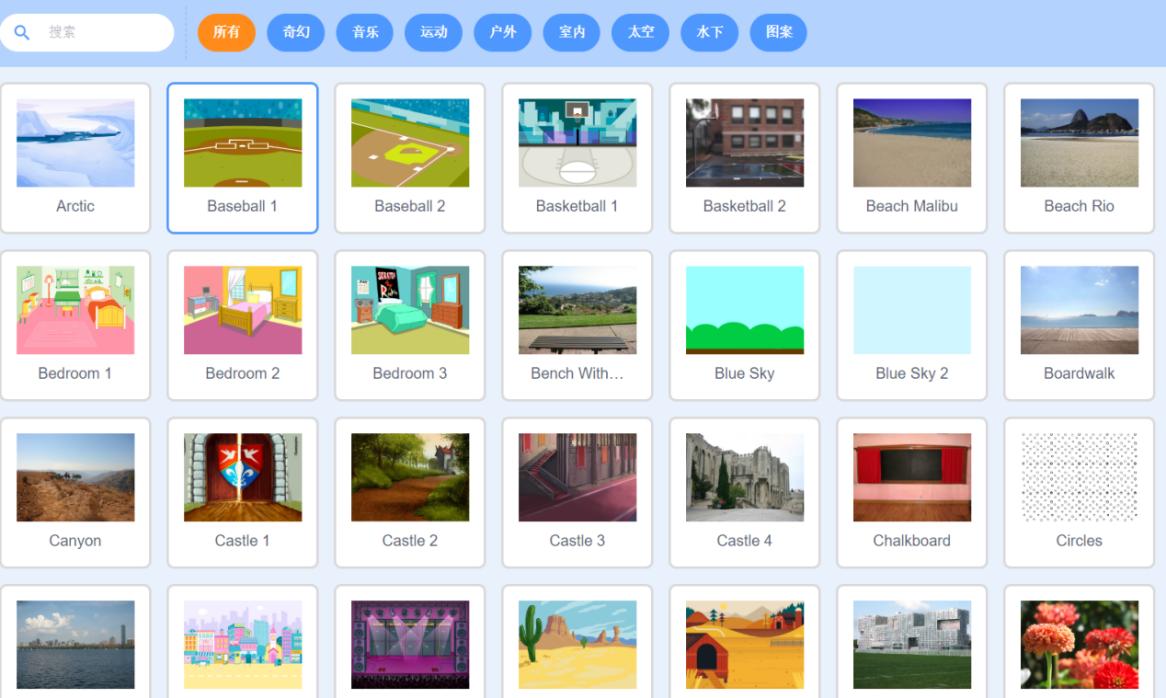Select the 水下 category filter

pos(709,32)
